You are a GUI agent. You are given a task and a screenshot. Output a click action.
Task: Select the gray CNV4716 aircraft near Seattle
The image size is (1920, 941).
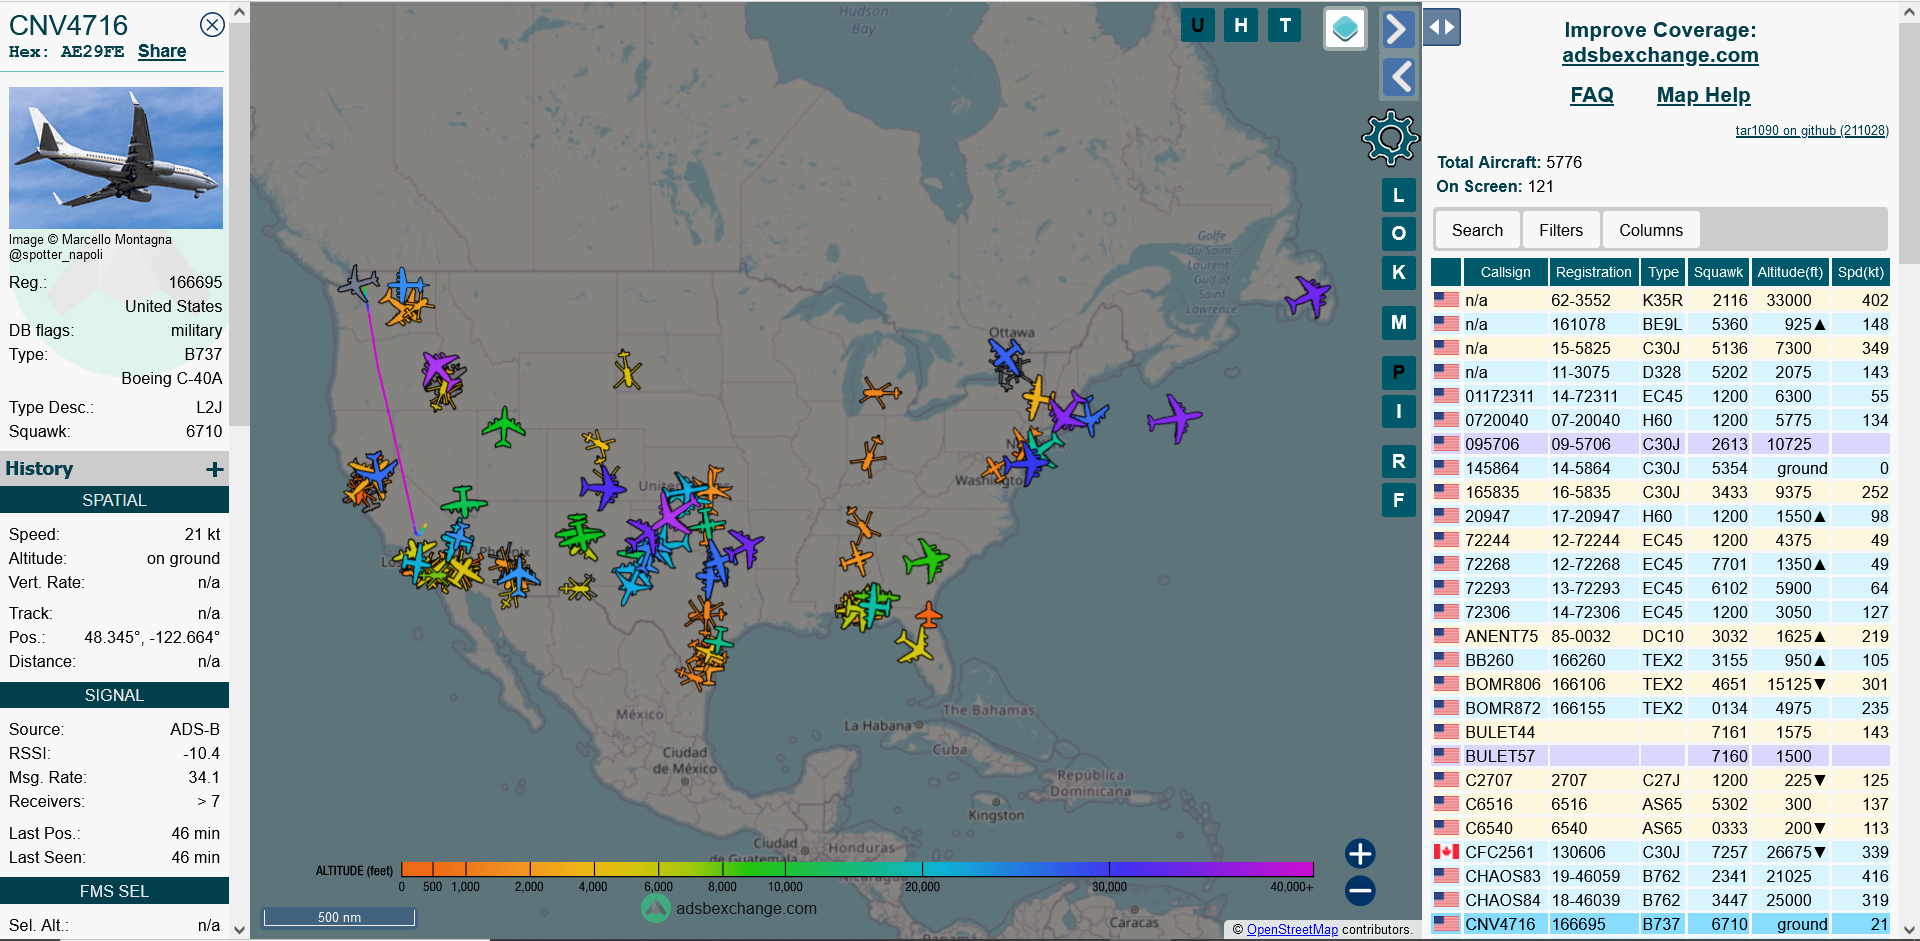coord(358,284)
